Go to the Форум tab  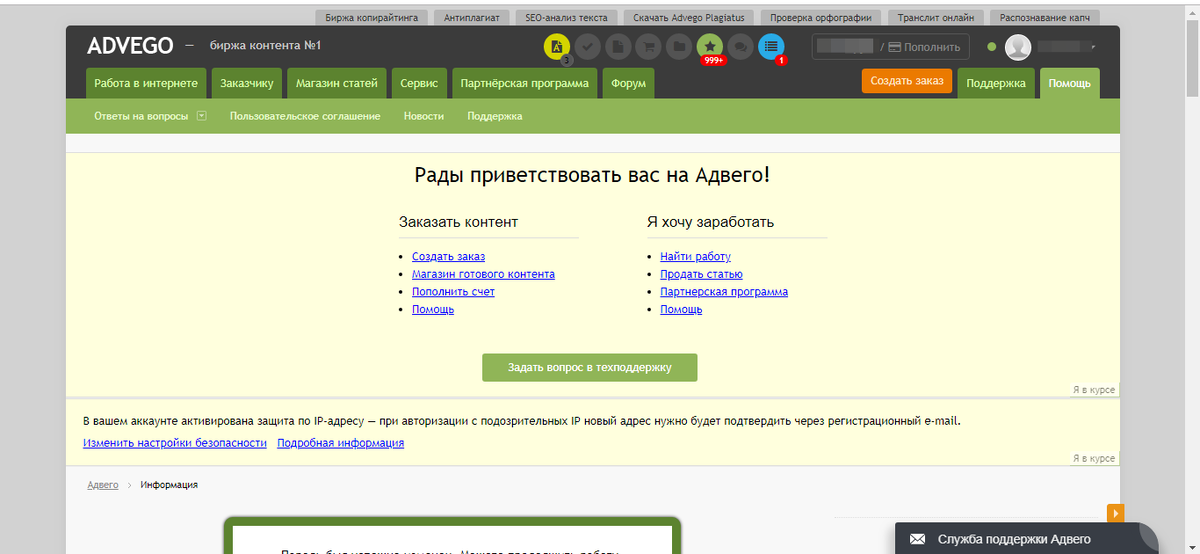pyautogui.click(x=628, y=83)
